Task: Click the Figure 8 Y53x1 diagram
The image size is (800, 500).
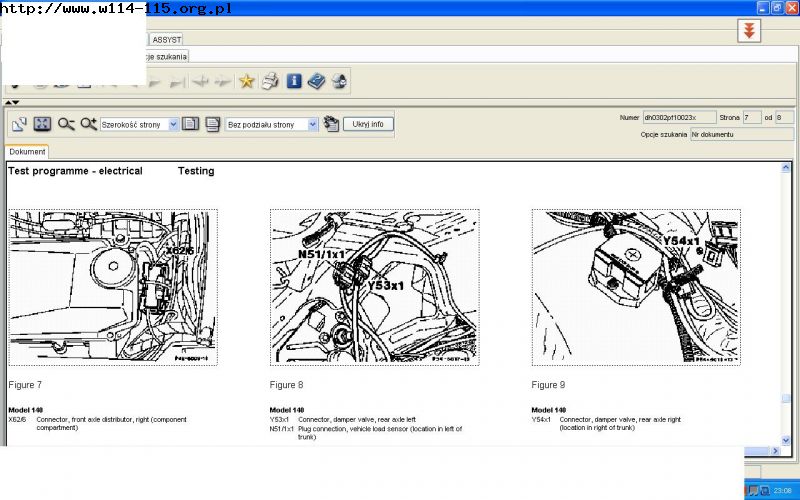Action: [374, 287]
